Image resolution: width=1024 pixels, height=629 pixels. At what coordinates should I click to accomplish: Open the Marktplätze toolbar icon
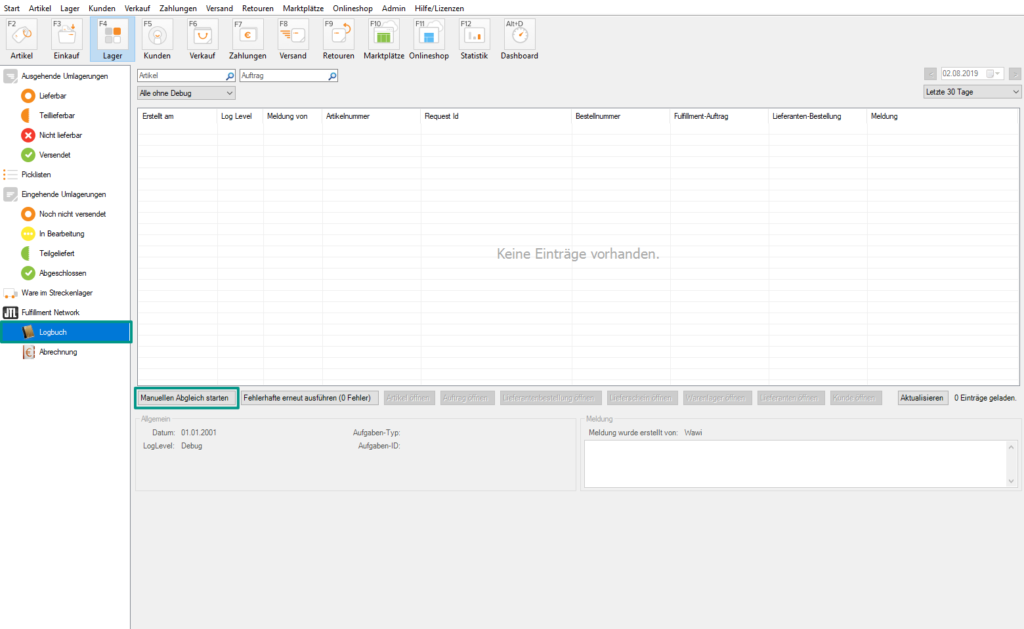point(385,38)
